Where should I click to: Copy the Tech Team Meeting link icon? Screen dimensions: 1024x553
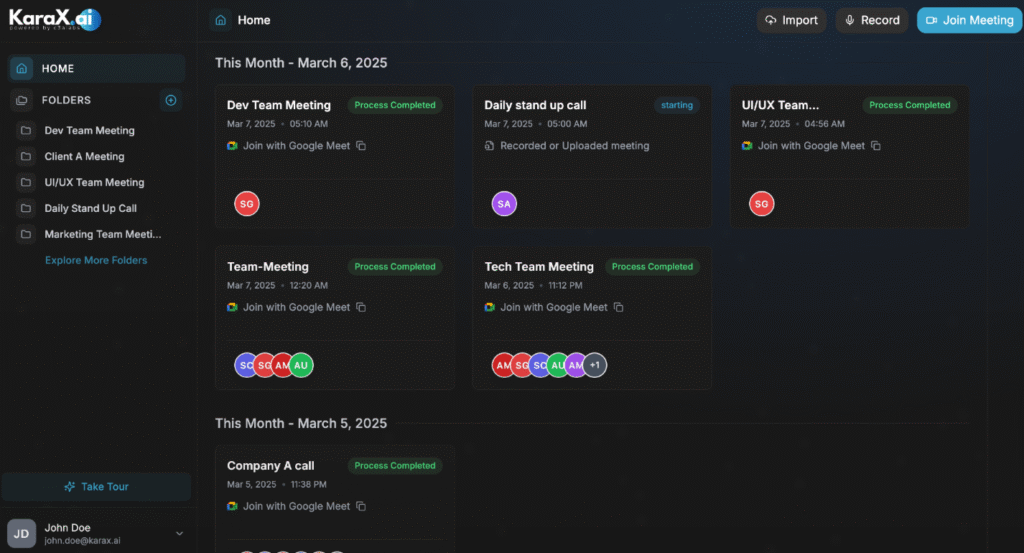pos(619,308)
